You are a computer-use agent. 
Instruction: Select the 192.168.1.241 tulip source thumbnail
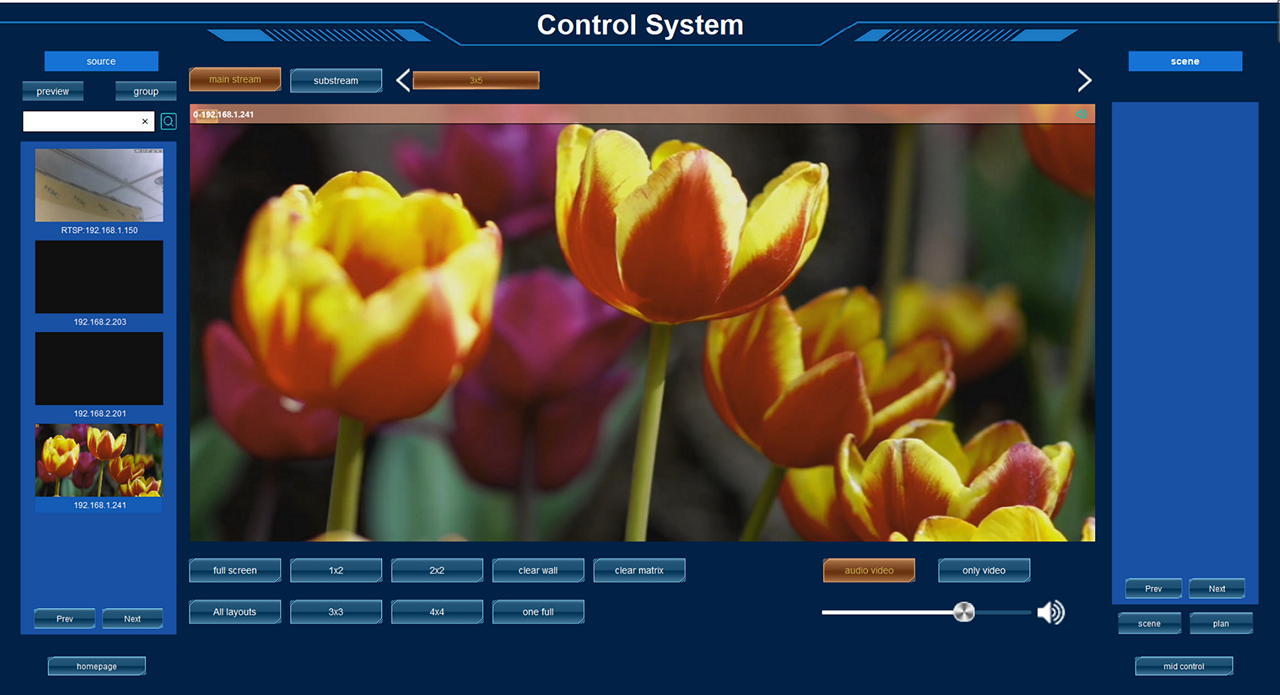pos(99,460)
